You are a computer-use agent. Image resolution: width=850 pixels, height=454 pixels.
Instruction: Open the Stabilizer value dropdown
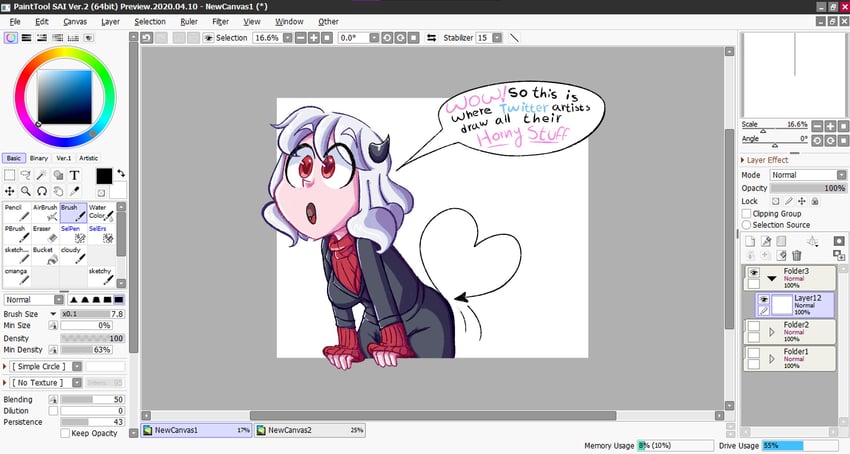[497, 37]
